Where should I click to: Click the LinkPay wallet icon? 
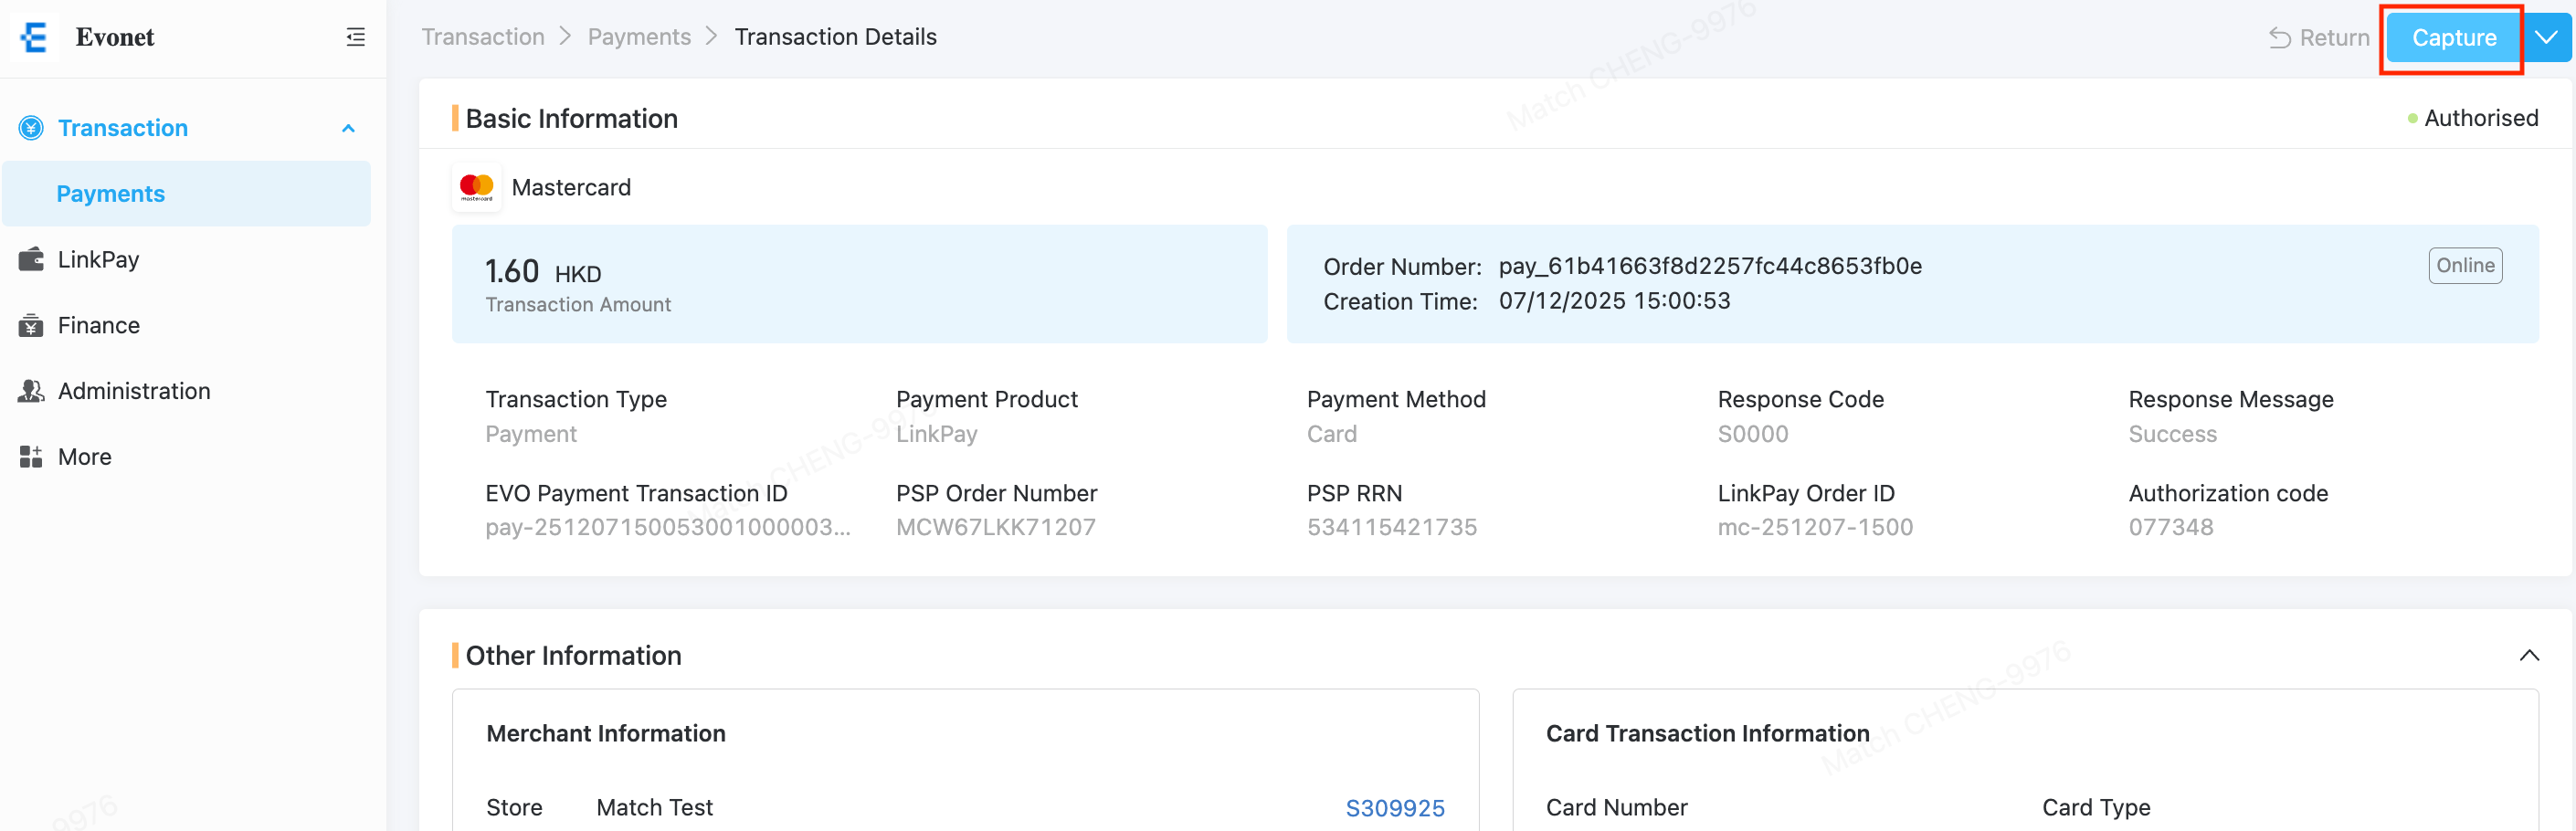point(31,259)
